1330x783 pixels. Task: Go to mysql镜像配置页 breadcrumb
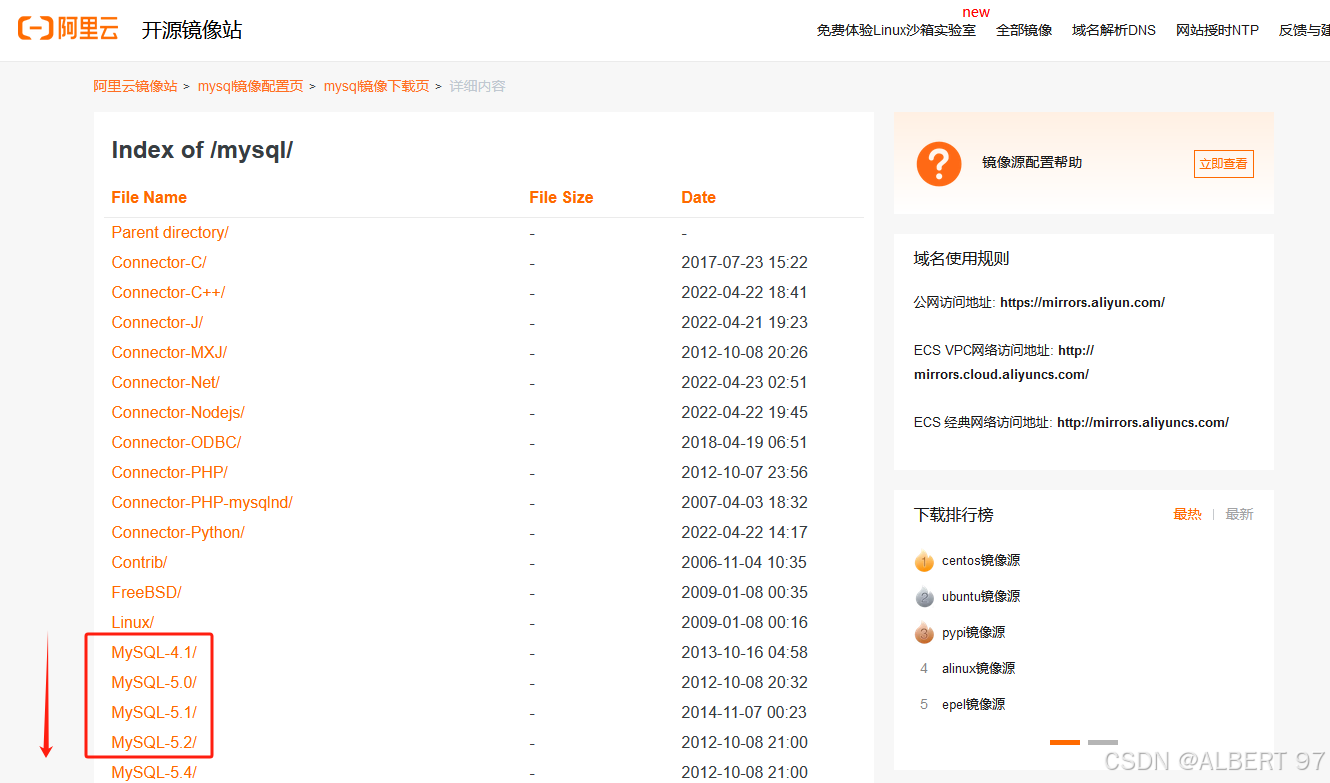[250, 86]
